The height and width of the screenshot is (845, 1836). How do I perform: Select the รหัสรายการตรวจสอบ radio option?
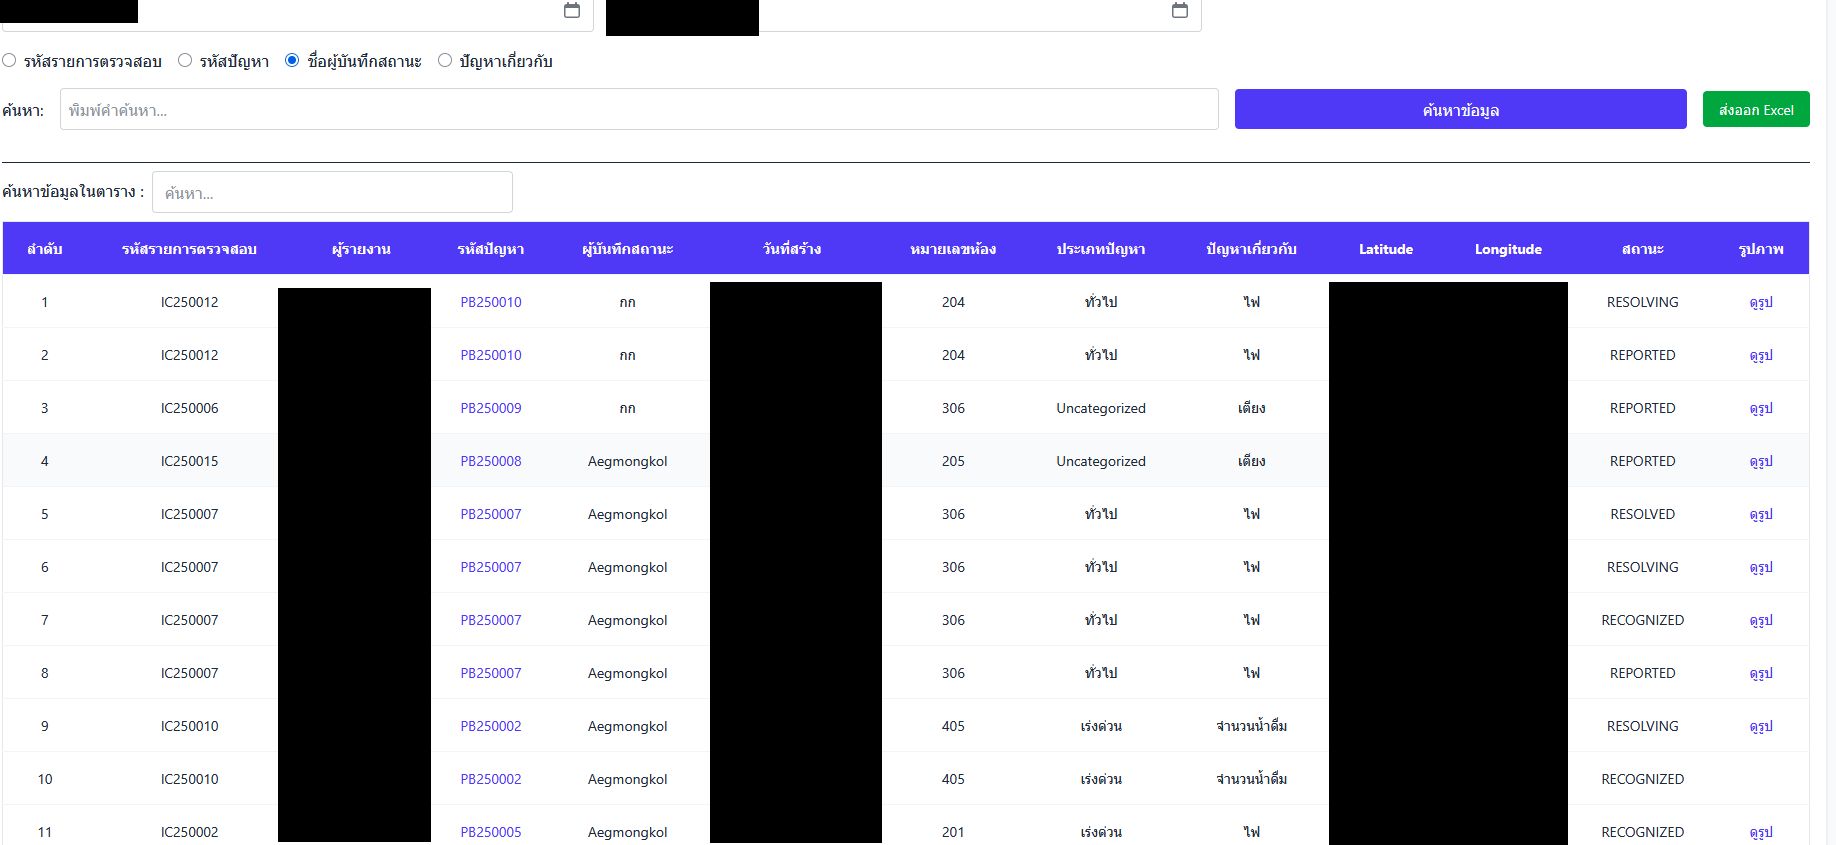coord(9,61)
